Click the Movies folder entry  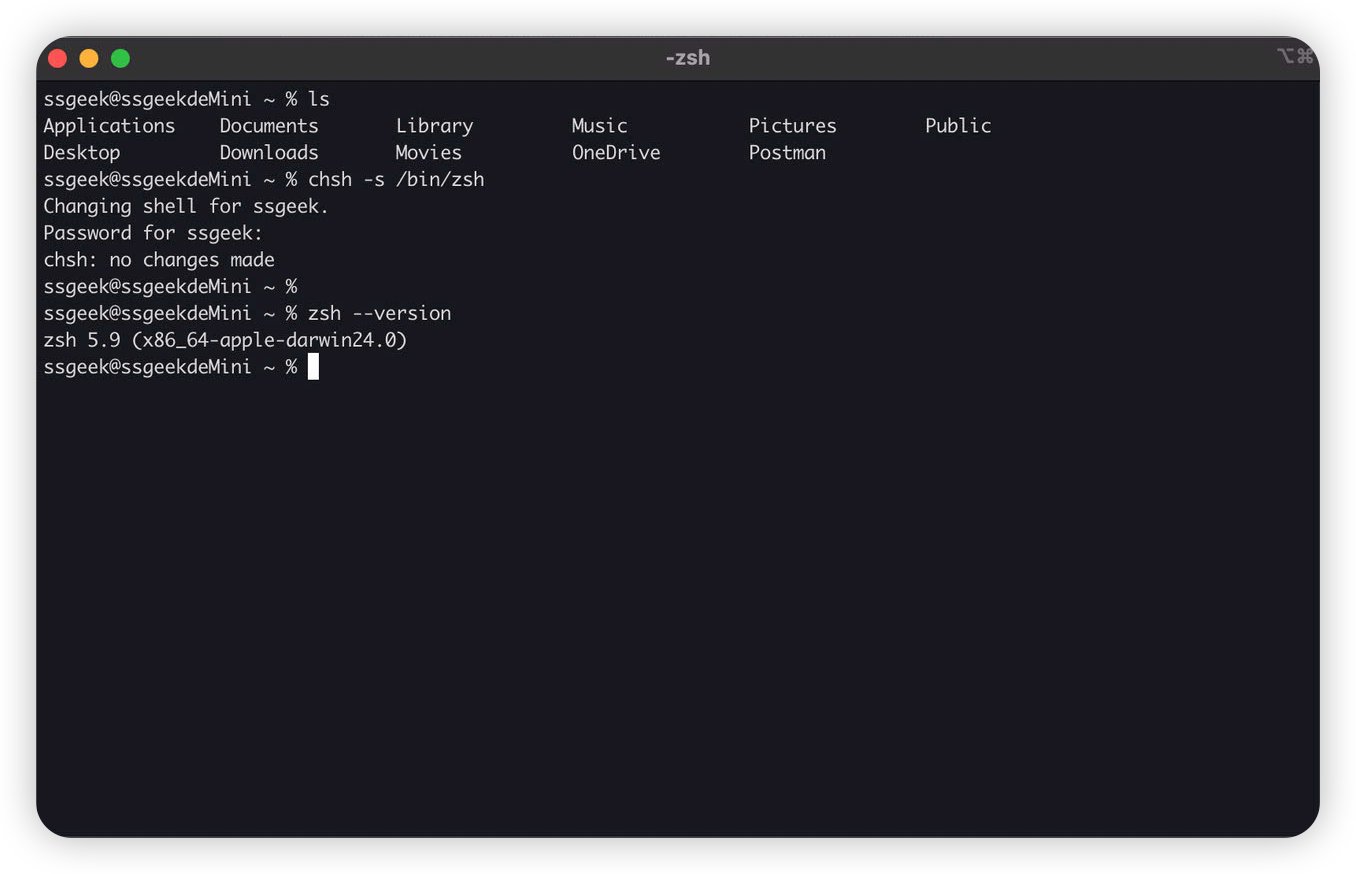[428, 153]
